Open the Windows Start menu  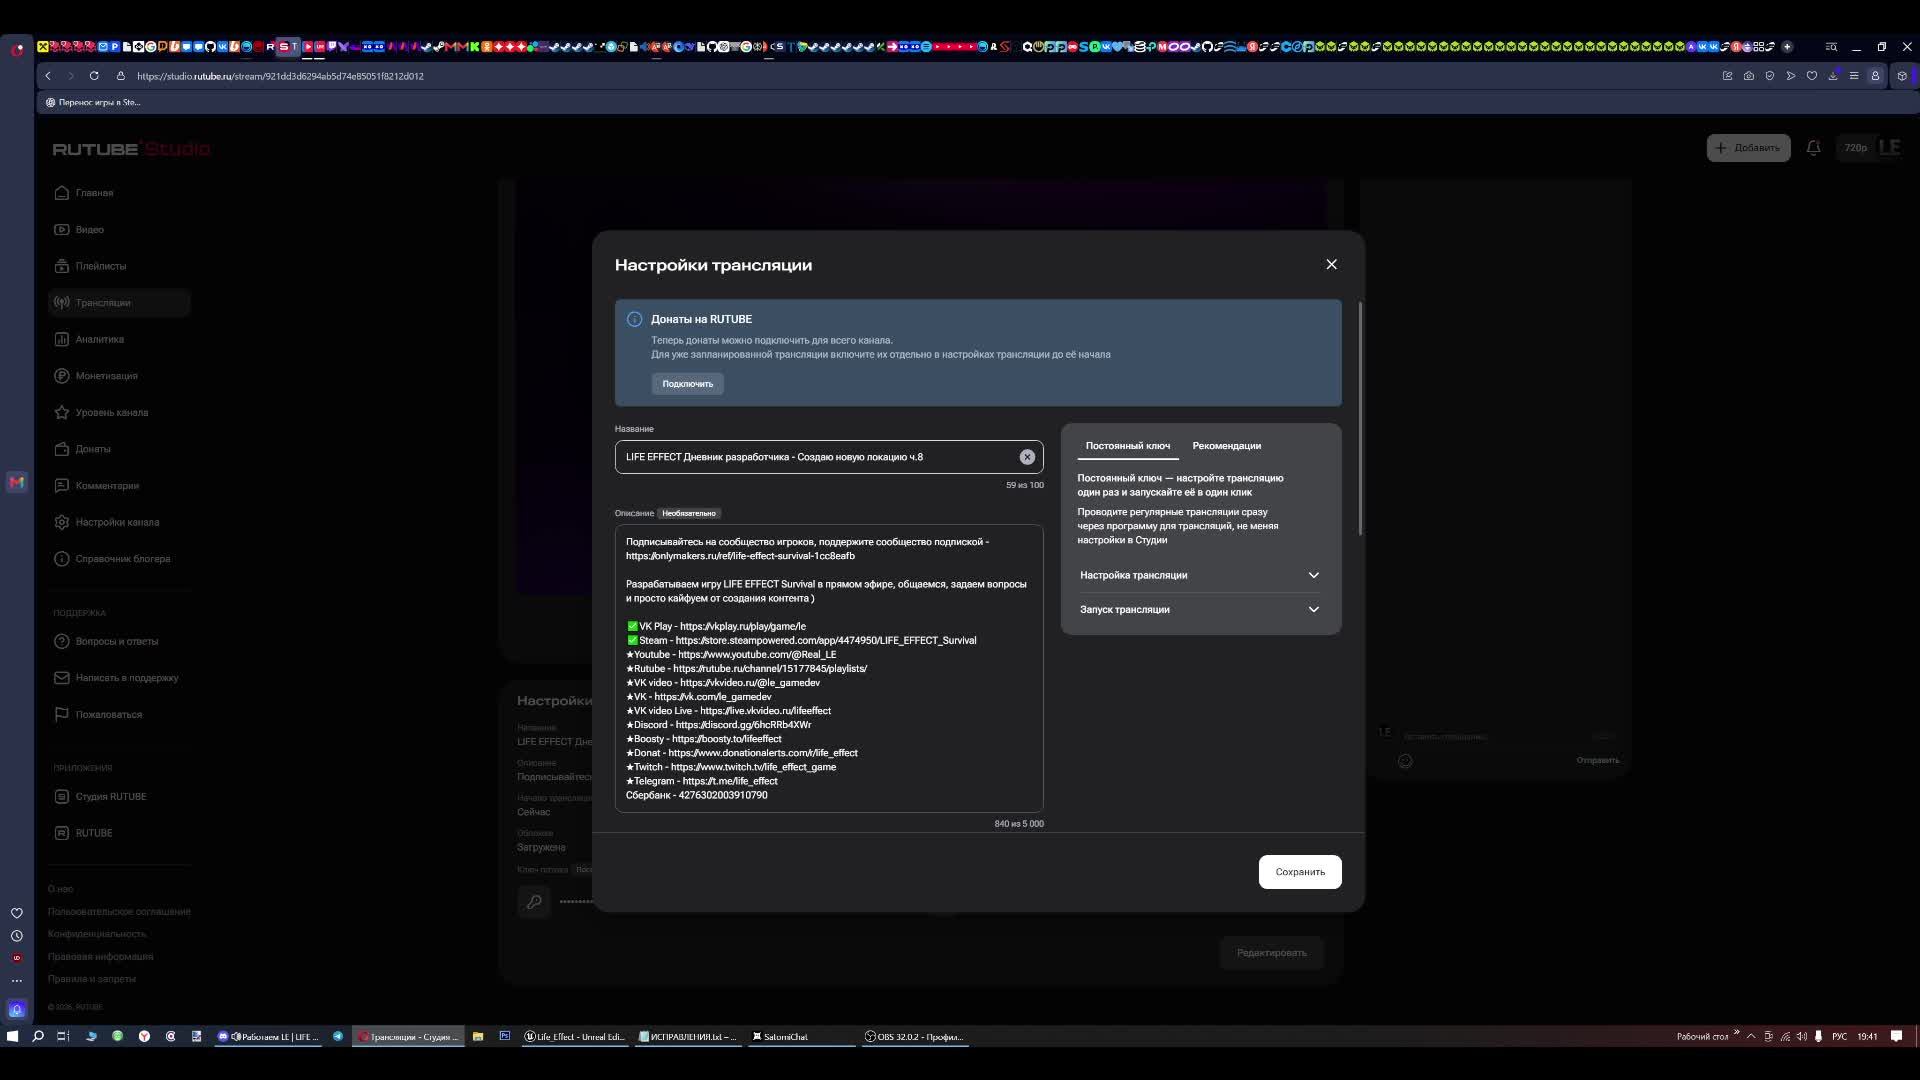pos(12,1037)
